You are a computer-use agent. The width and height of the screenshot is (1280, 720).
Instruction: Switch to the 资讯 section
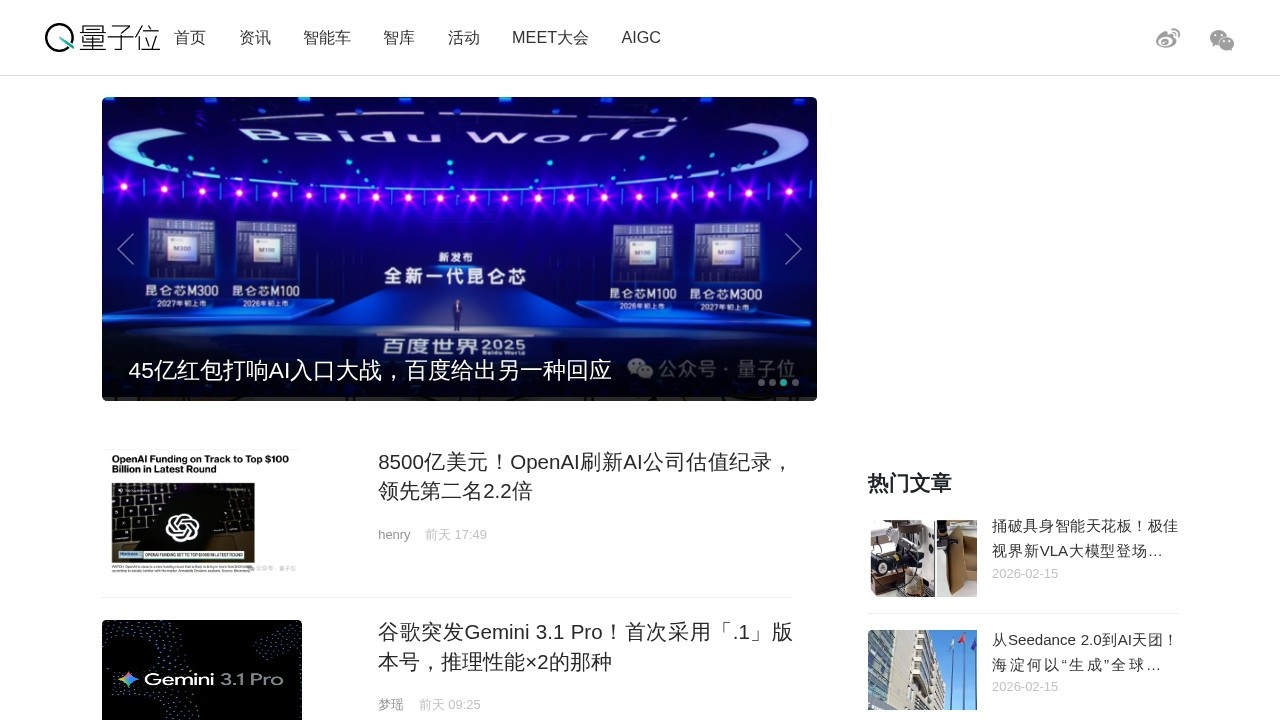tap(254, 37)
